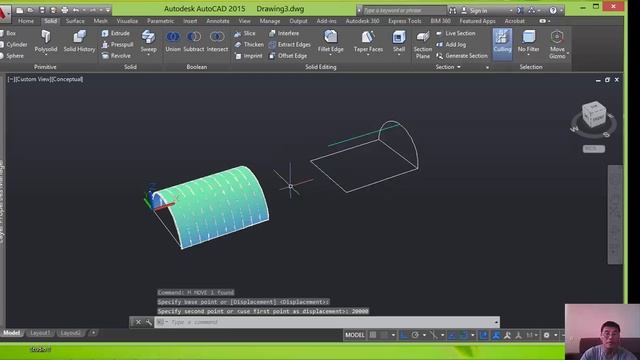The width and height of the screenshot is (640, 360).
Task: Click the Sign In button
Action: (474, 11)
